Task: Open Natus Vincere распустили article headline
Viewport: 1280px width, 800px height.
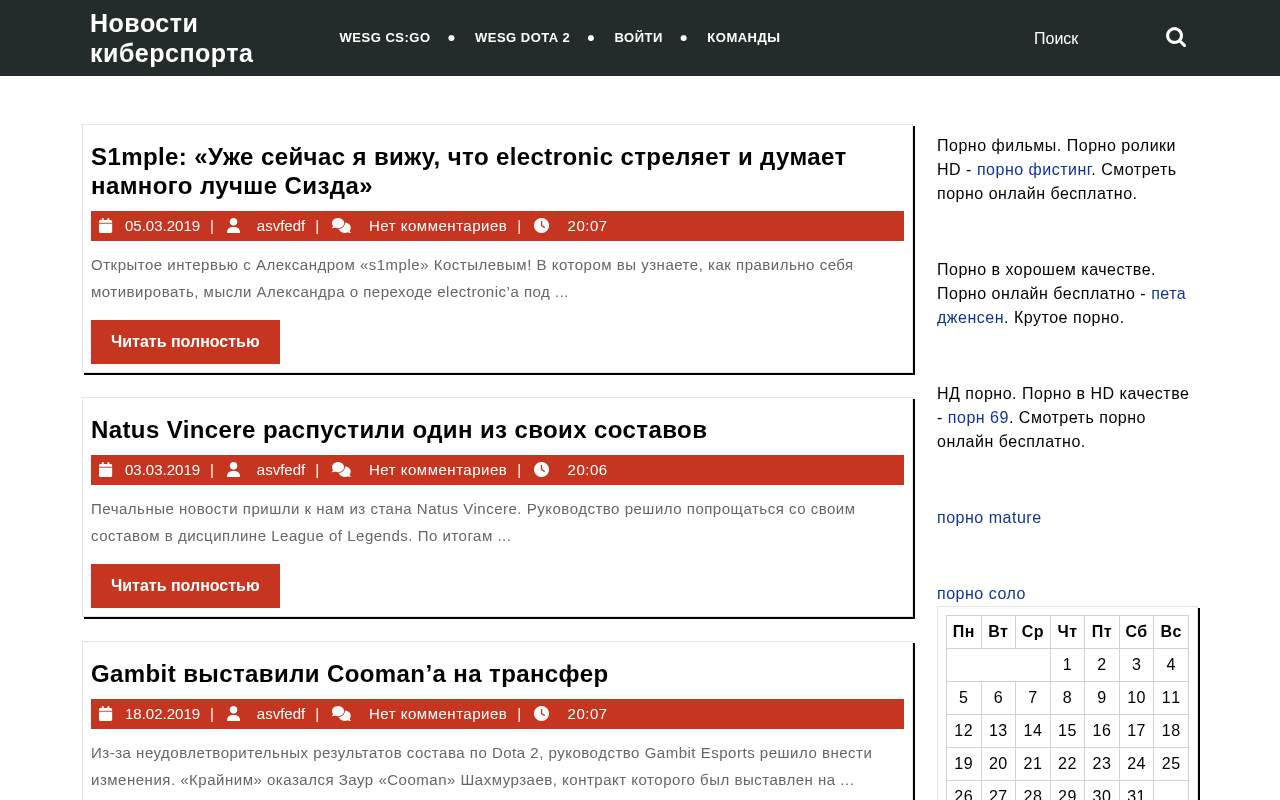Action: pyautogui.click(x=399, y=430)
